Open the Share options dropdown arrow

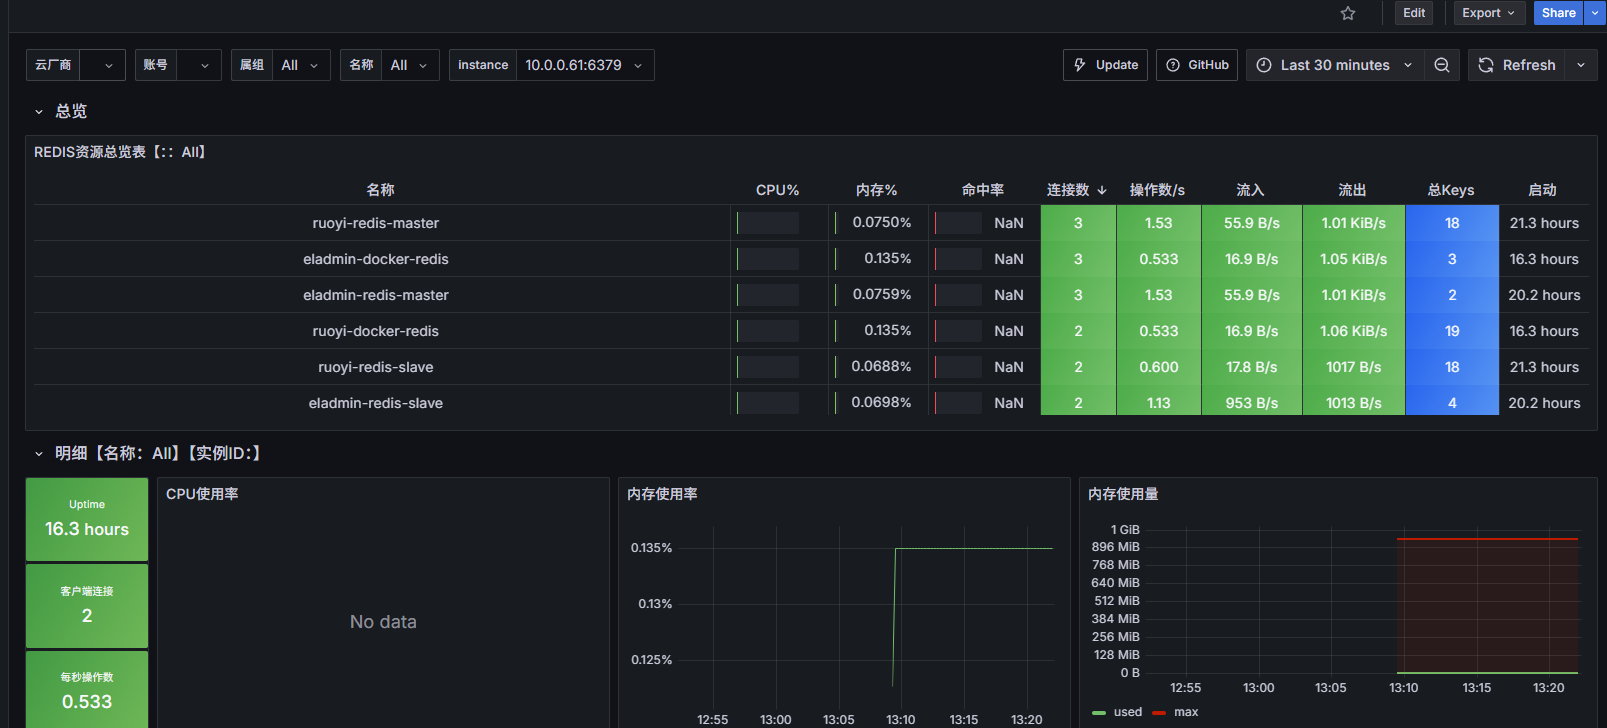coord(1595,13)
